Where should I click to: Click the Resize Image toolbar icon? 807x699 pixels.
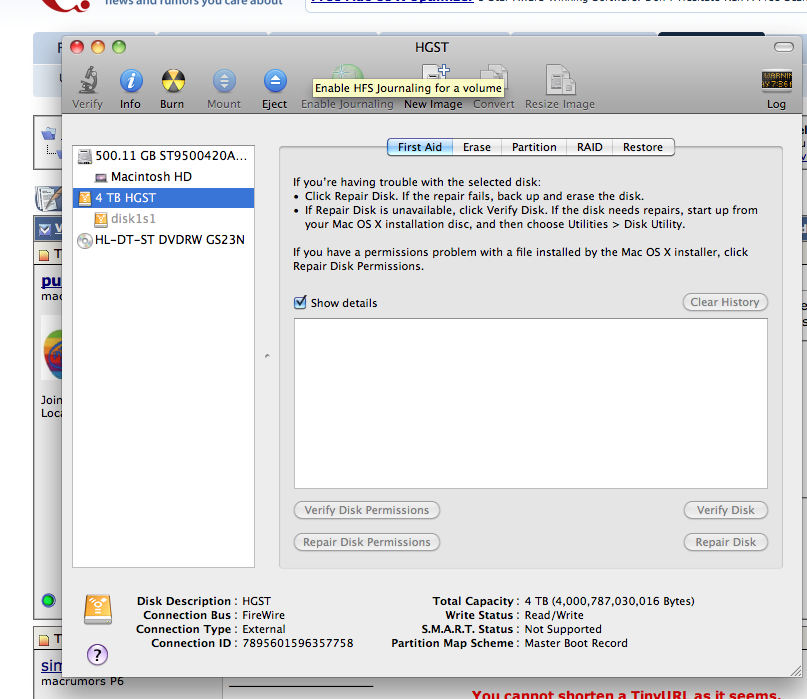coord(560,80)
